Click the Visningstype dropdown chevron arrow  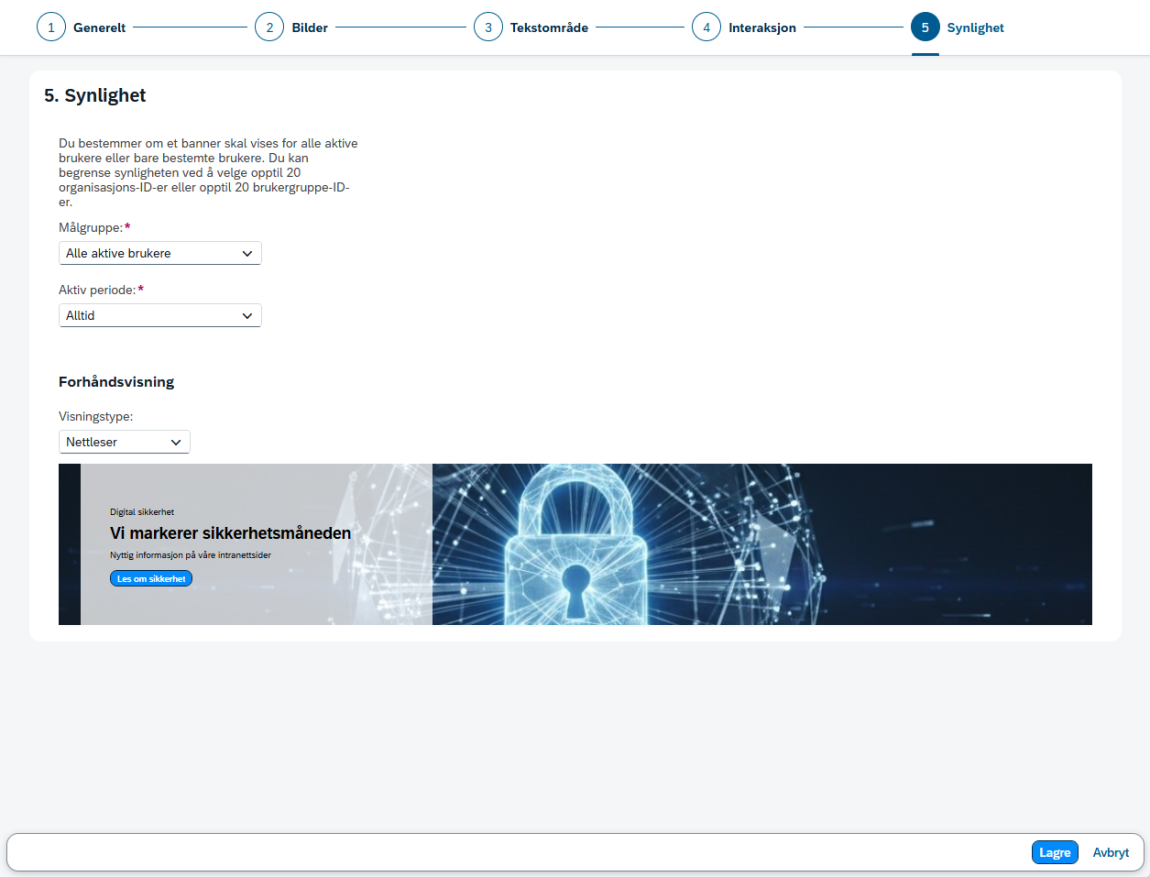click(176, 442)
